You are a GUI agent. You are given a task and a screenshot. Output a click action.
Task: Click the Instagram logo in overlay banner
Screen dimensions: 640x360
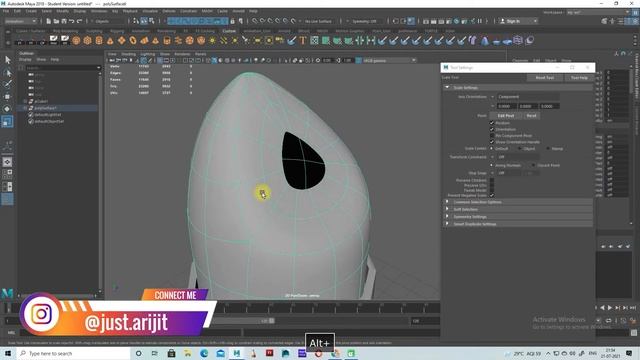click(x=42, y=314)
